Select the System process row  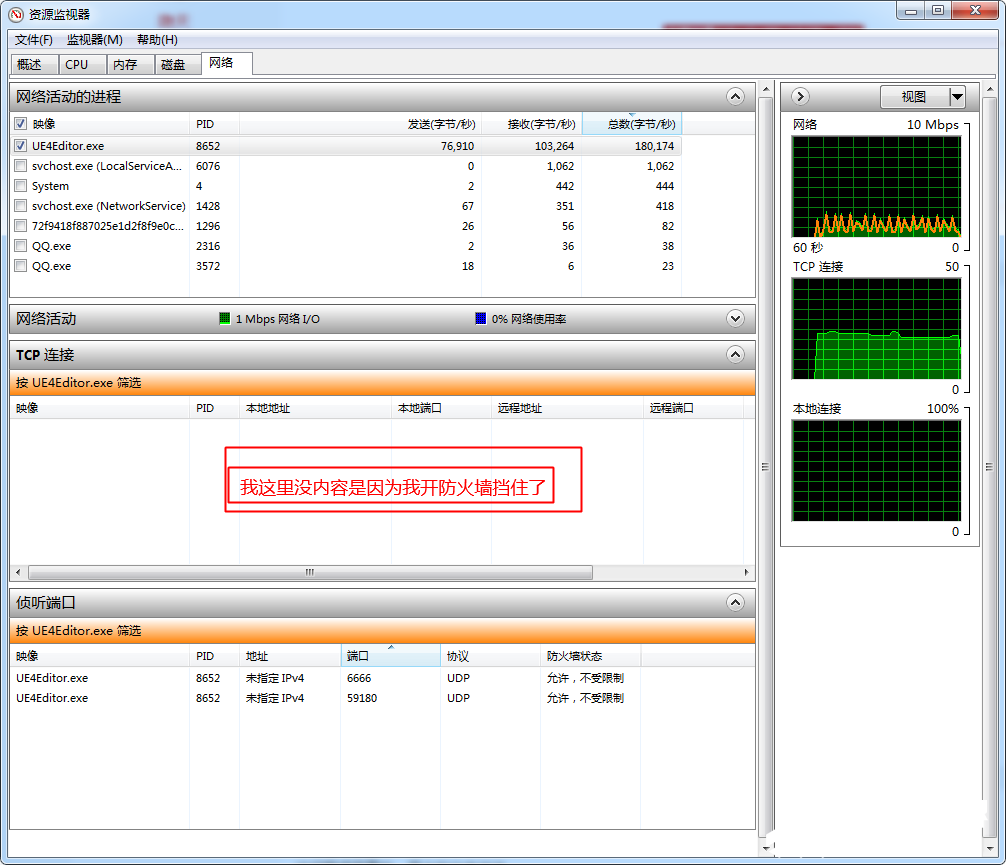click(x=346, y=185)
